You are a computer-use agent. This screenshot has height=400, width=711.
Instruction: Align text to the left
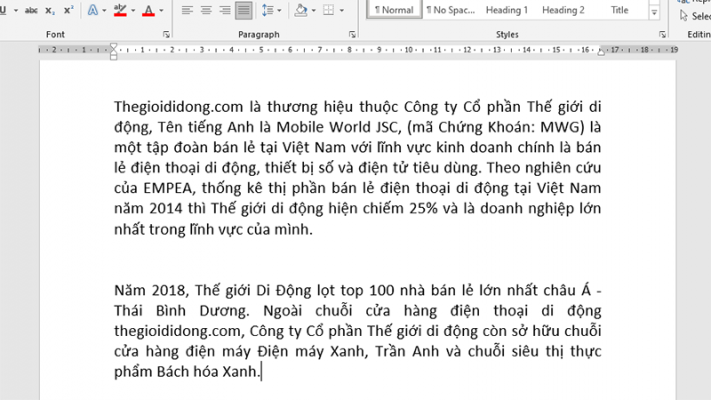click(x=187, y=10)
